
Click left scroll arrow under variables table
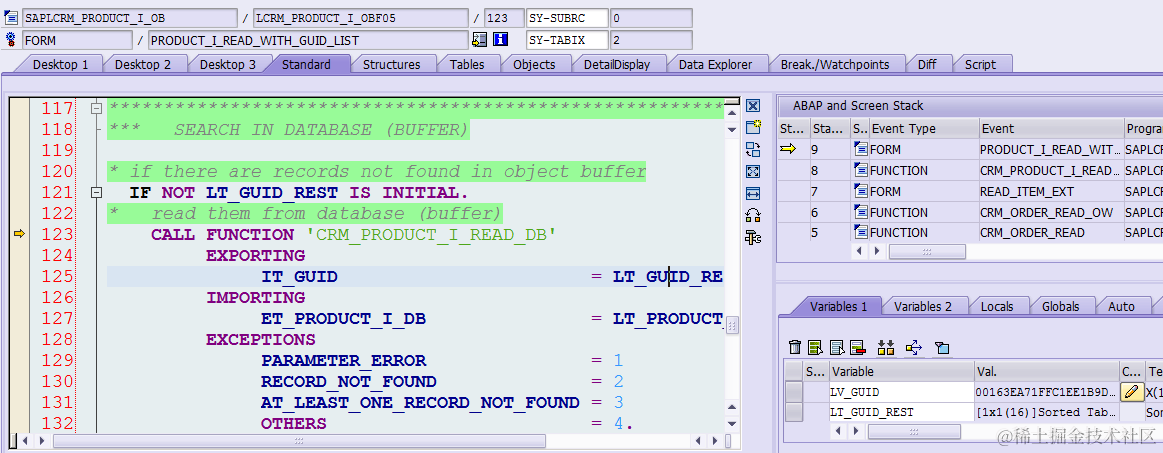[x=840, y=431]
